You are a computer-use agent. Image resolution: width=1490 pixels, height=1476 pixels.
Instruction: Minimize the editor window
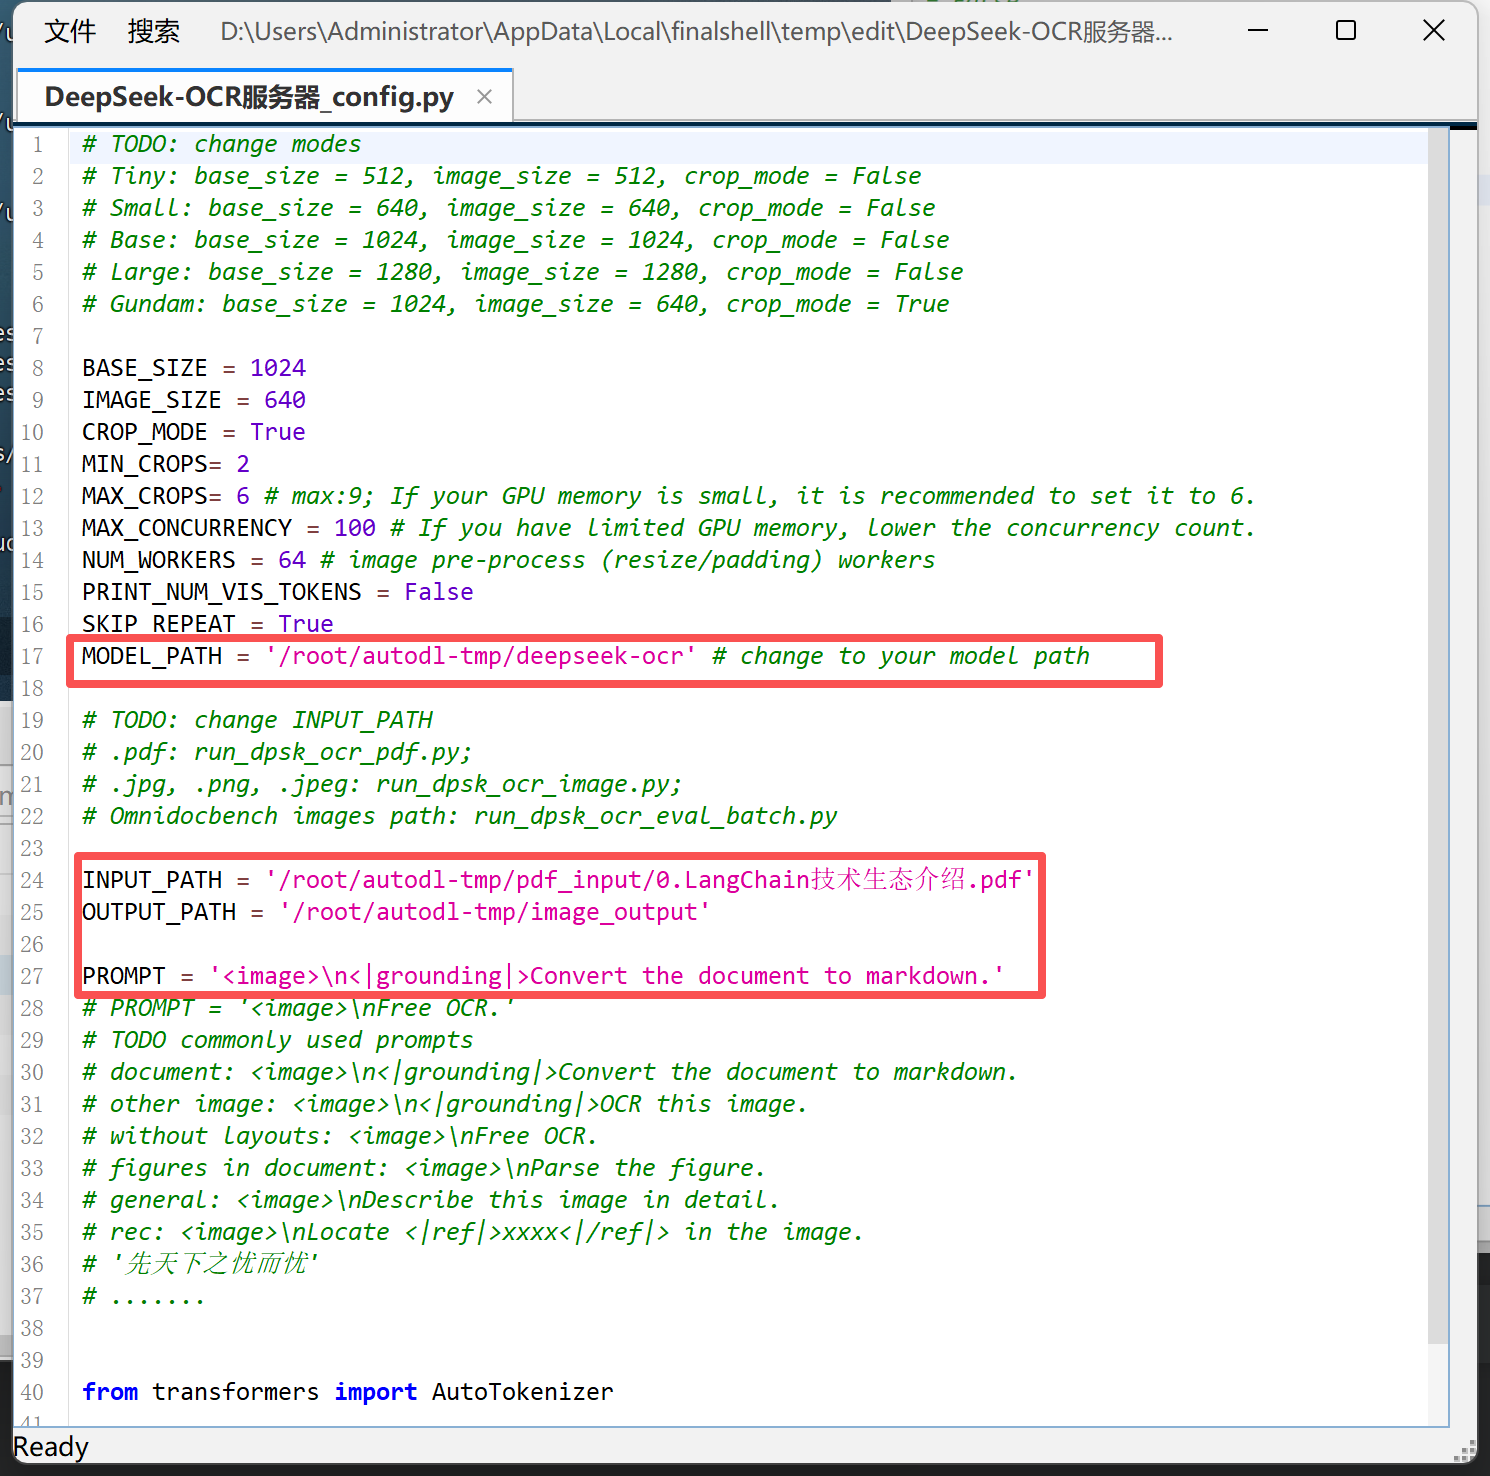coord(1258,31)
